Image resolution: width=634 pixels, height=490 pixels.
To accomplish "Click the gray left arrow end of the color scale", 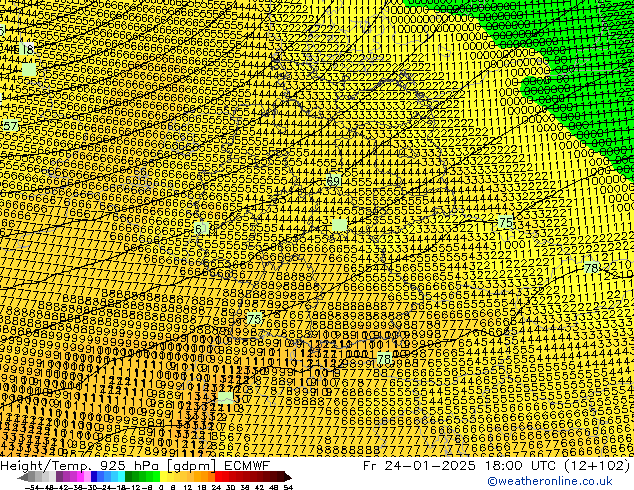I will pos(22,477).
